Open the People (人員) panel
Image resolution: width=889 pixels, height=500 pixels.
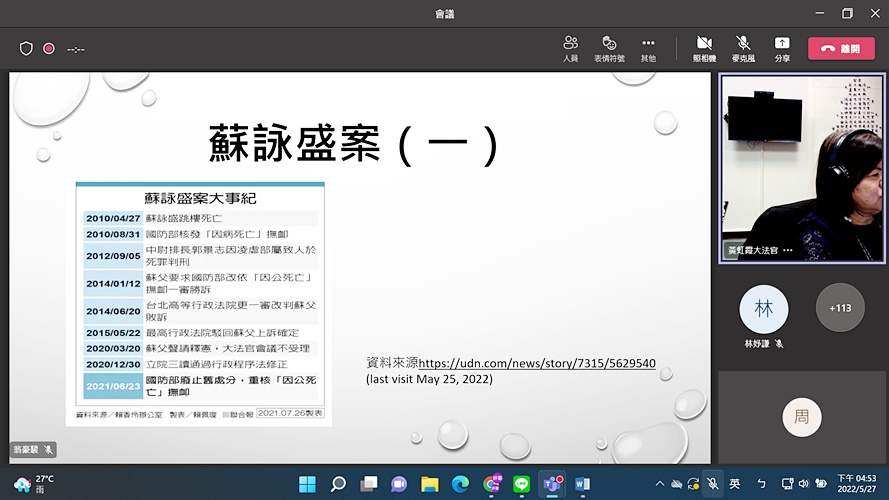(x=570, y=48)
